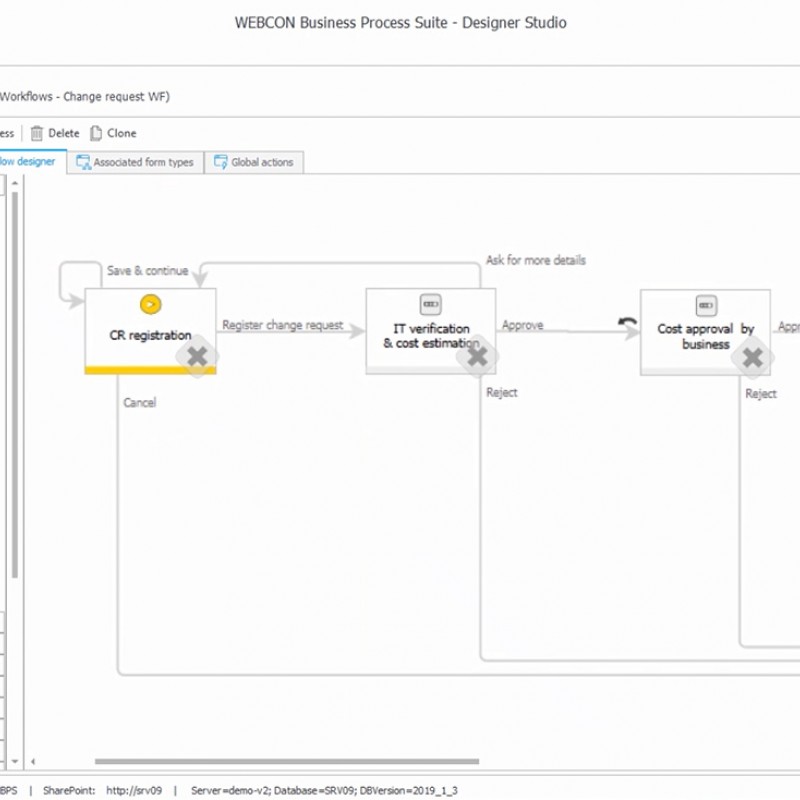
Task: Click the X badge on Cost approval step
Action: click(x=752, y=356)
